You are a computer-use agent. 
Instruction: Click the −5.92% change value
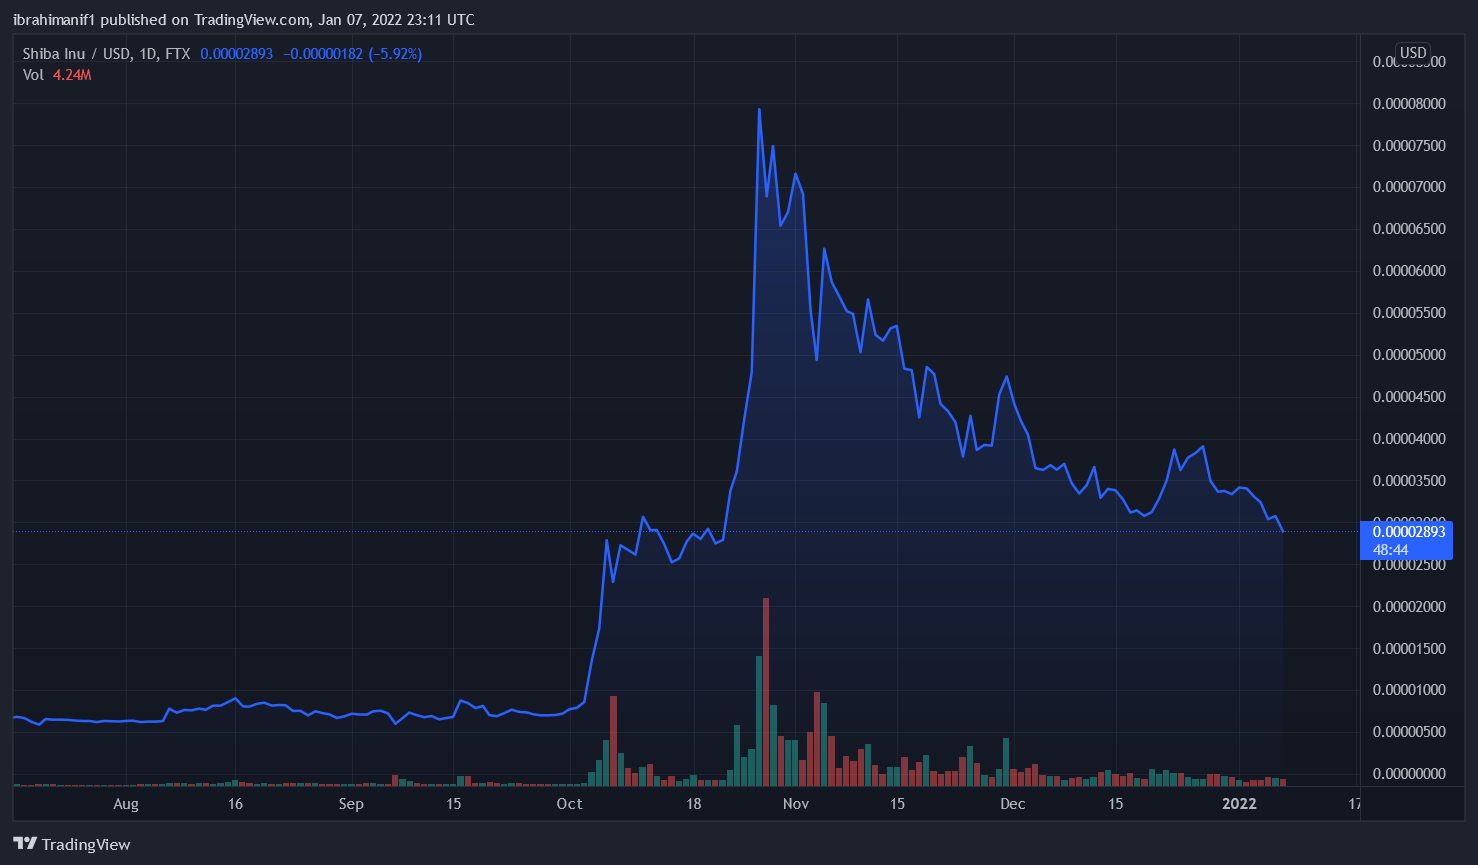(x=395, y=54)
